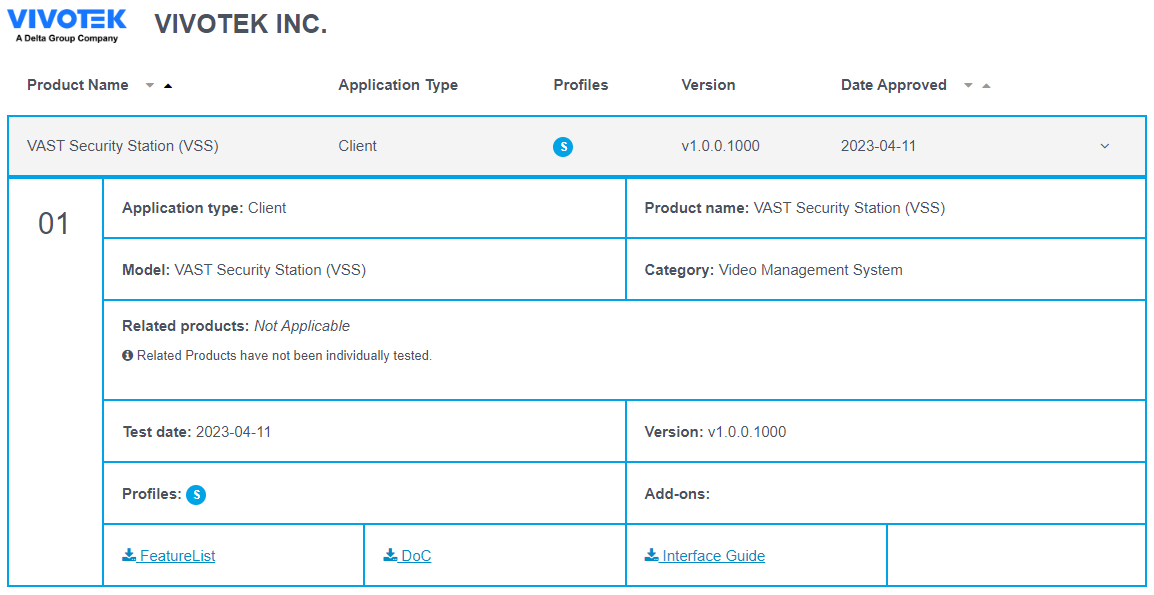
Task: Click the Date Approved column header
Action: (x=893, y=85)
